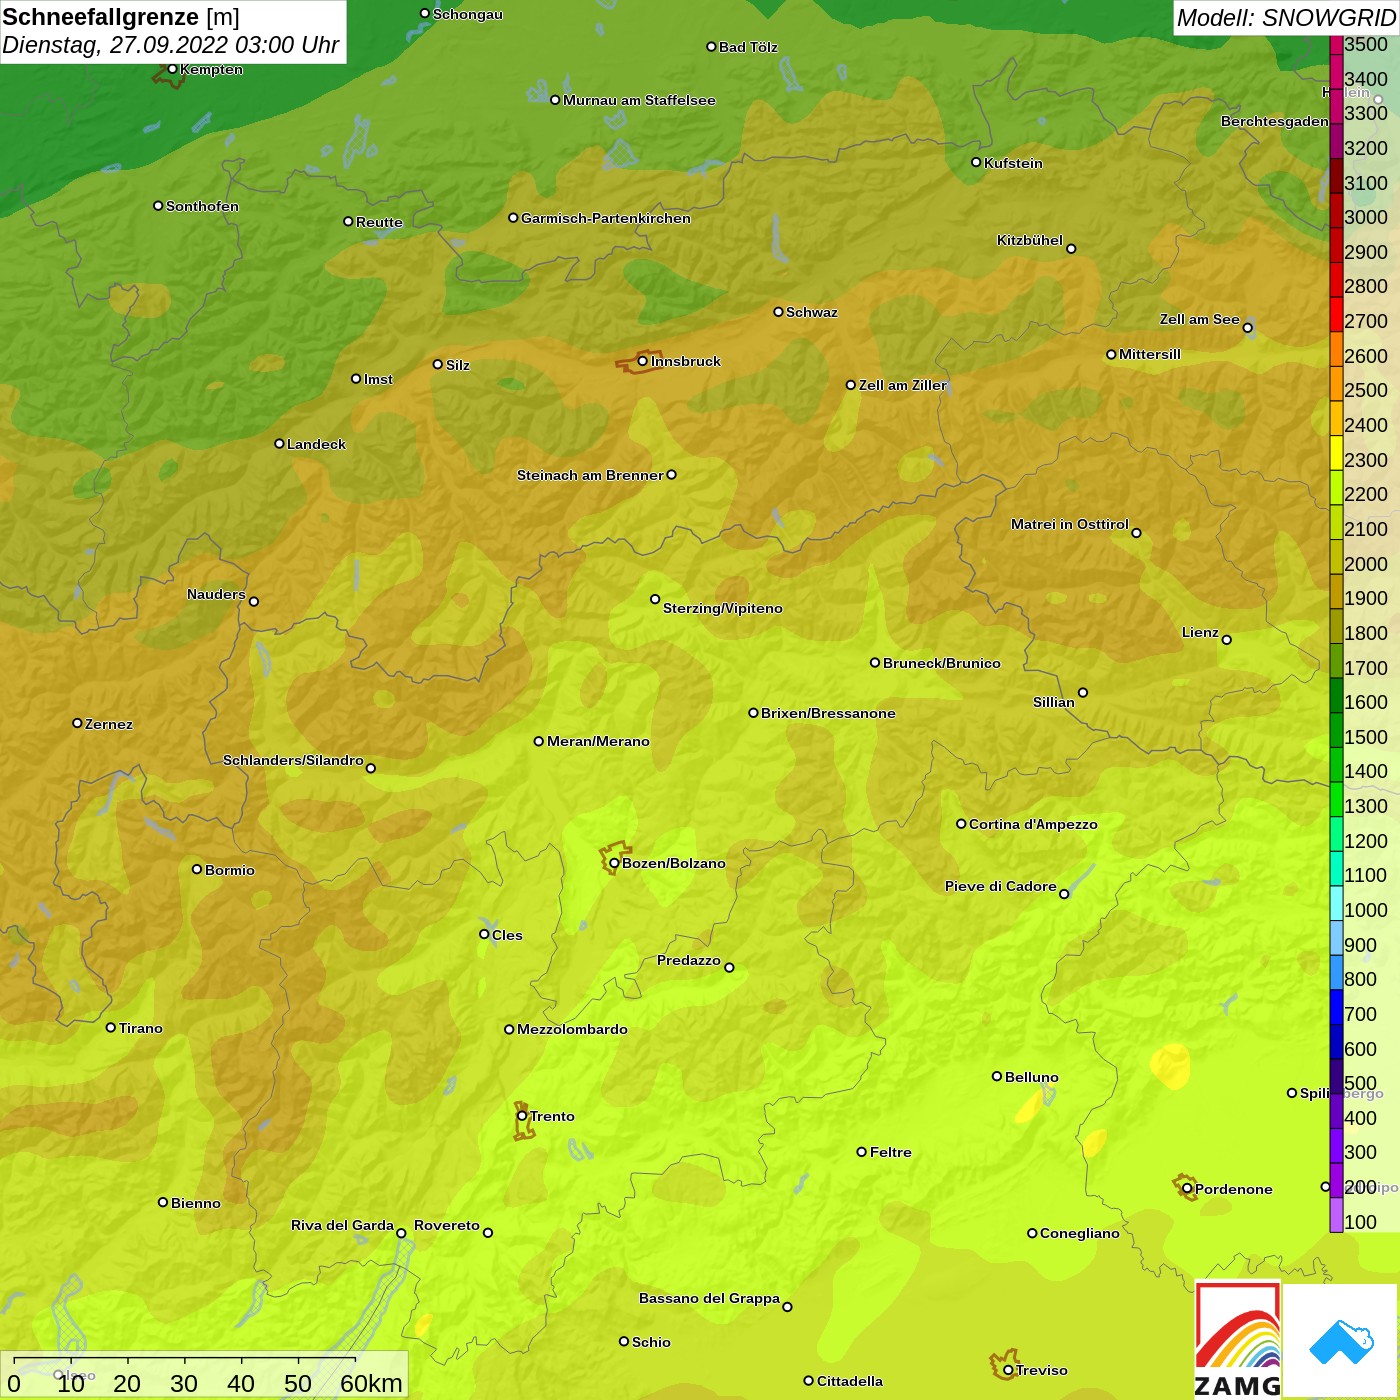1400x1400 pixels.
Task: Click the Schneefallgrenze [m] title
Action: [121, 17]
